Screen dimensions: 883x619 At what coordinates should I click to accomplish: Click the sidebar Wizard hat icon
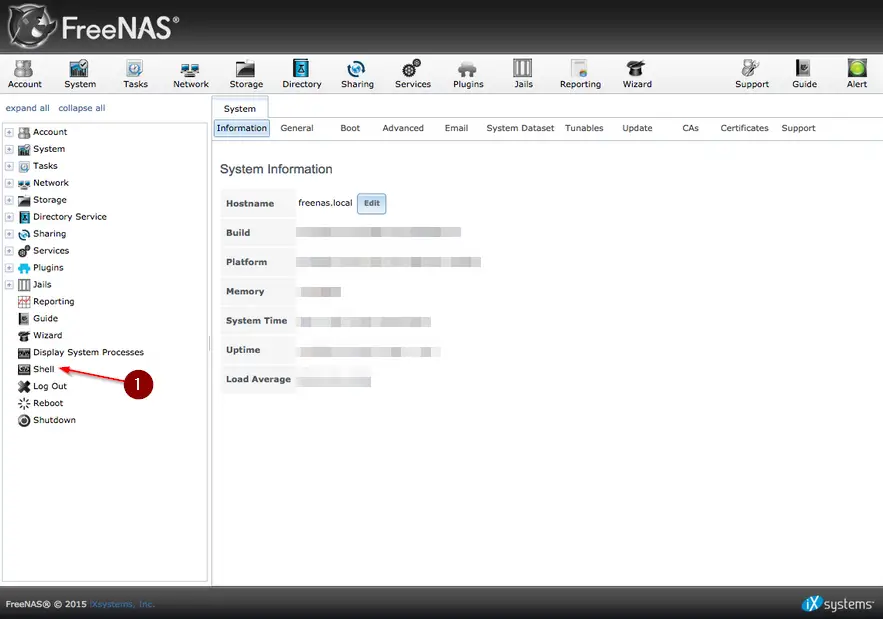pos(24,336)
